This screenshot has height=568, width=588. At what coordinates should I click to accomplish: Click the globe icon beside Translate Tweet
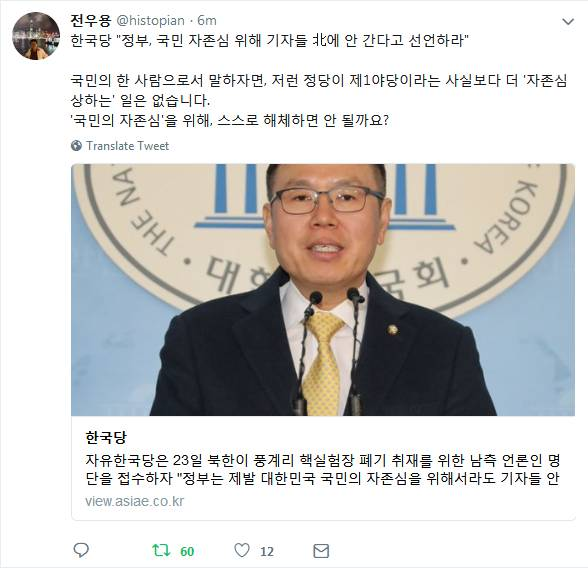click(x=76, y=145)
